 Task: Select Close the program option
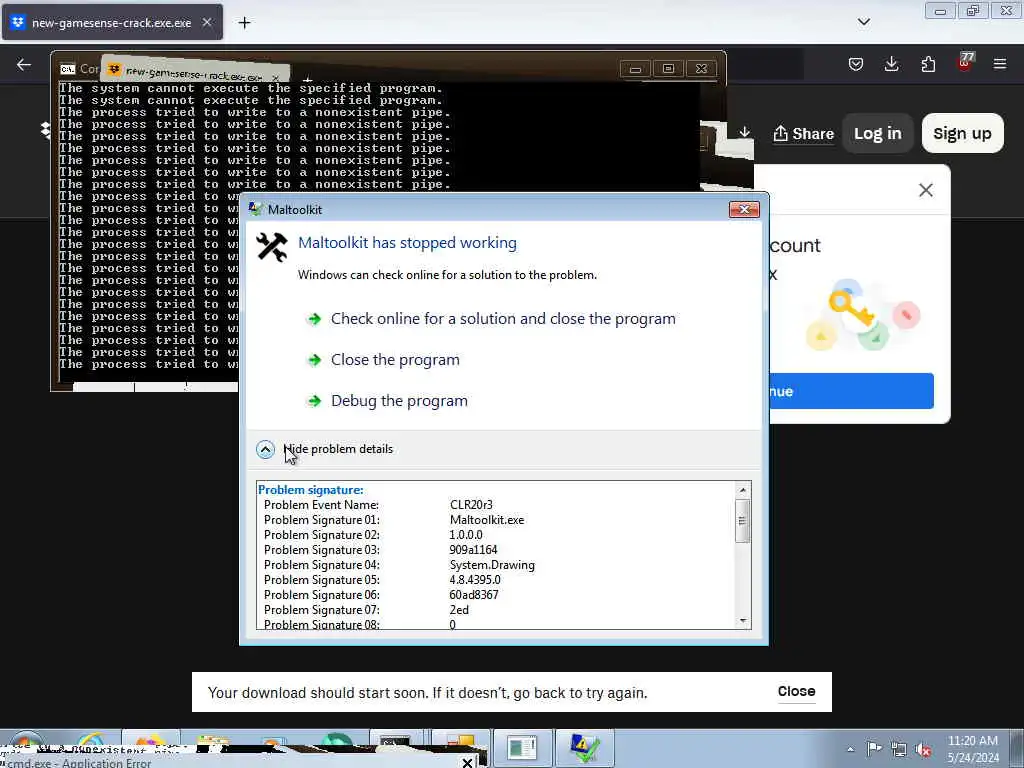[x=395, y=360]
